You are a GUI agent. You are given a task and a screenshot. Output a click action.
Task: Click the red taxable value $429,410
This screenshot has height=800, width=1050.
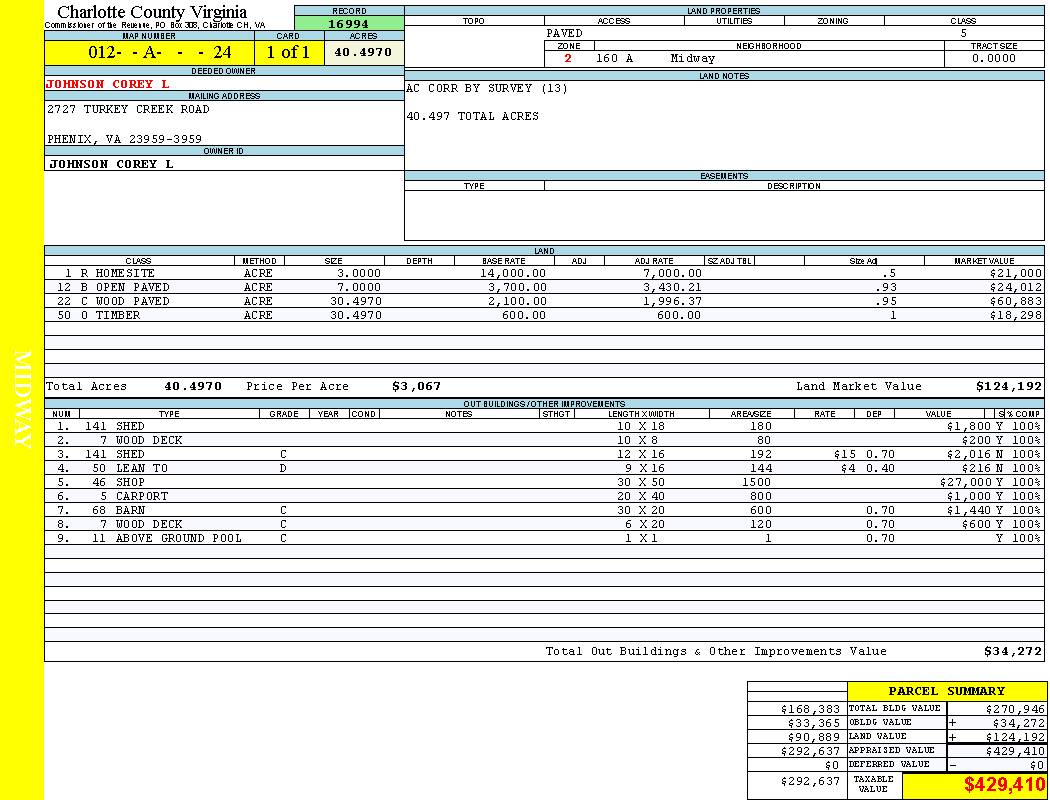click(x=1004, y=785)
